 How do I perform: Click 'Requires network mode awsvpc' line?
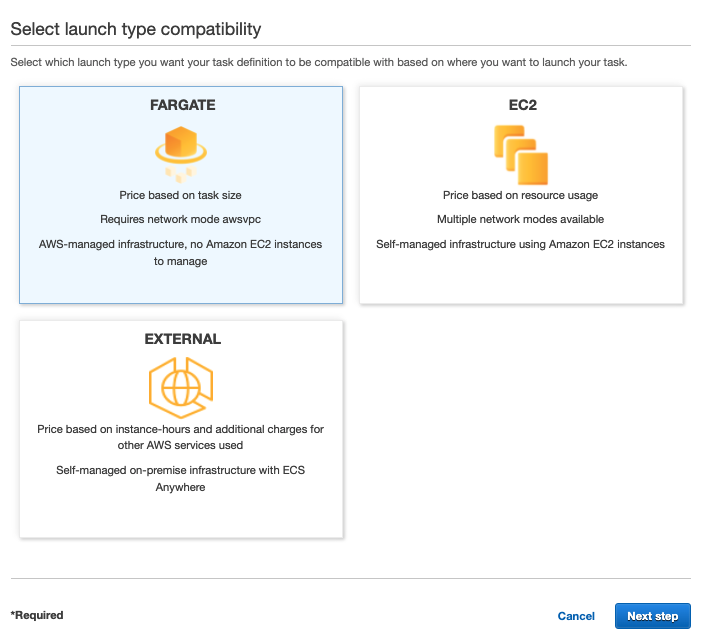tap(180, 219)
